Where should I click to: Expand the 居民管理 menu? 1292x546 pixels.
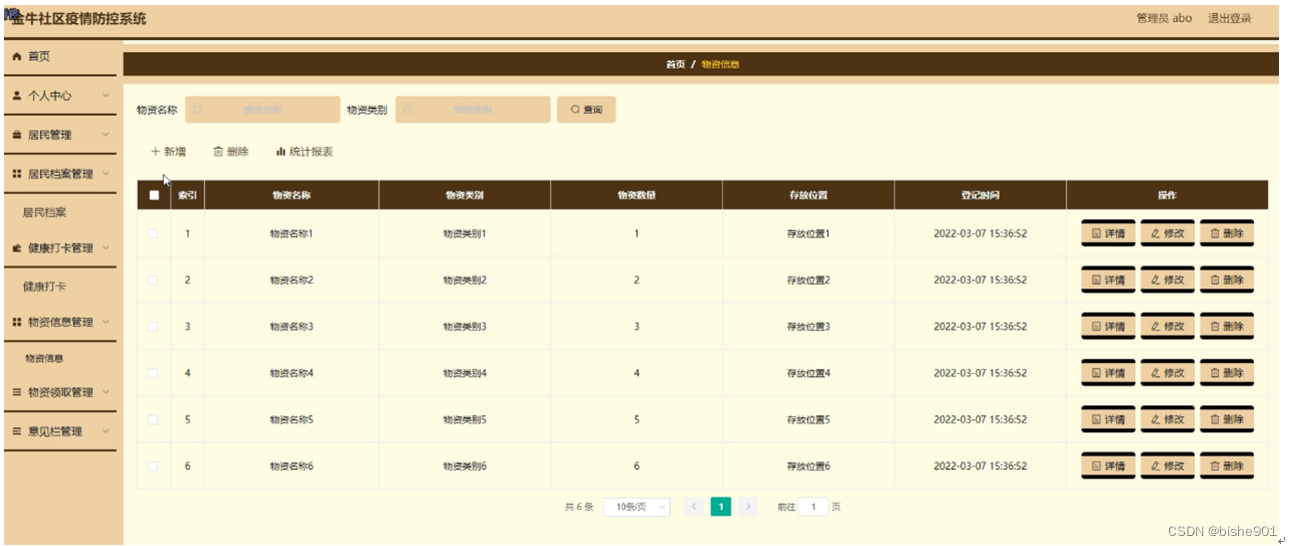[60, 135]
